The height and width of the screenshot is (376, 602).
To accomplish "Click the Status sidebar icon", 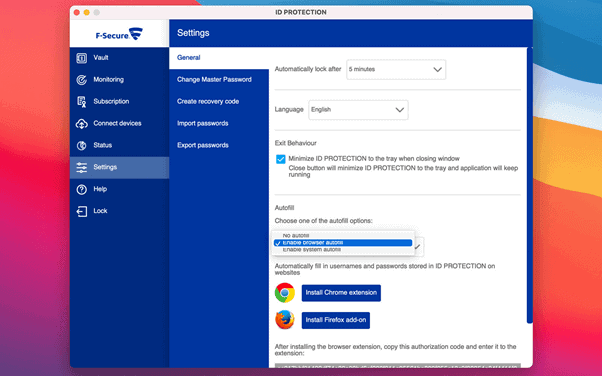I will [81, 145].
